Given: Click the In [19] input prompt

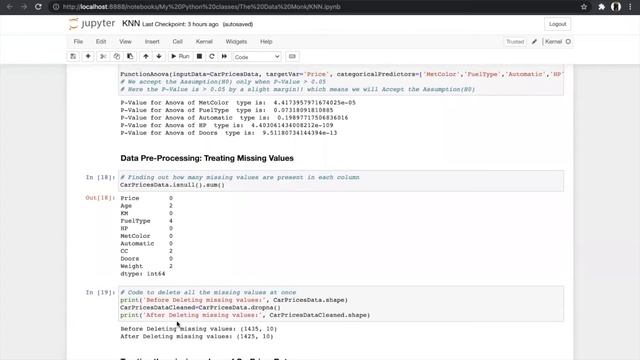Looking at the screenshot, I should pyautogui.click(x=100, y=292).
